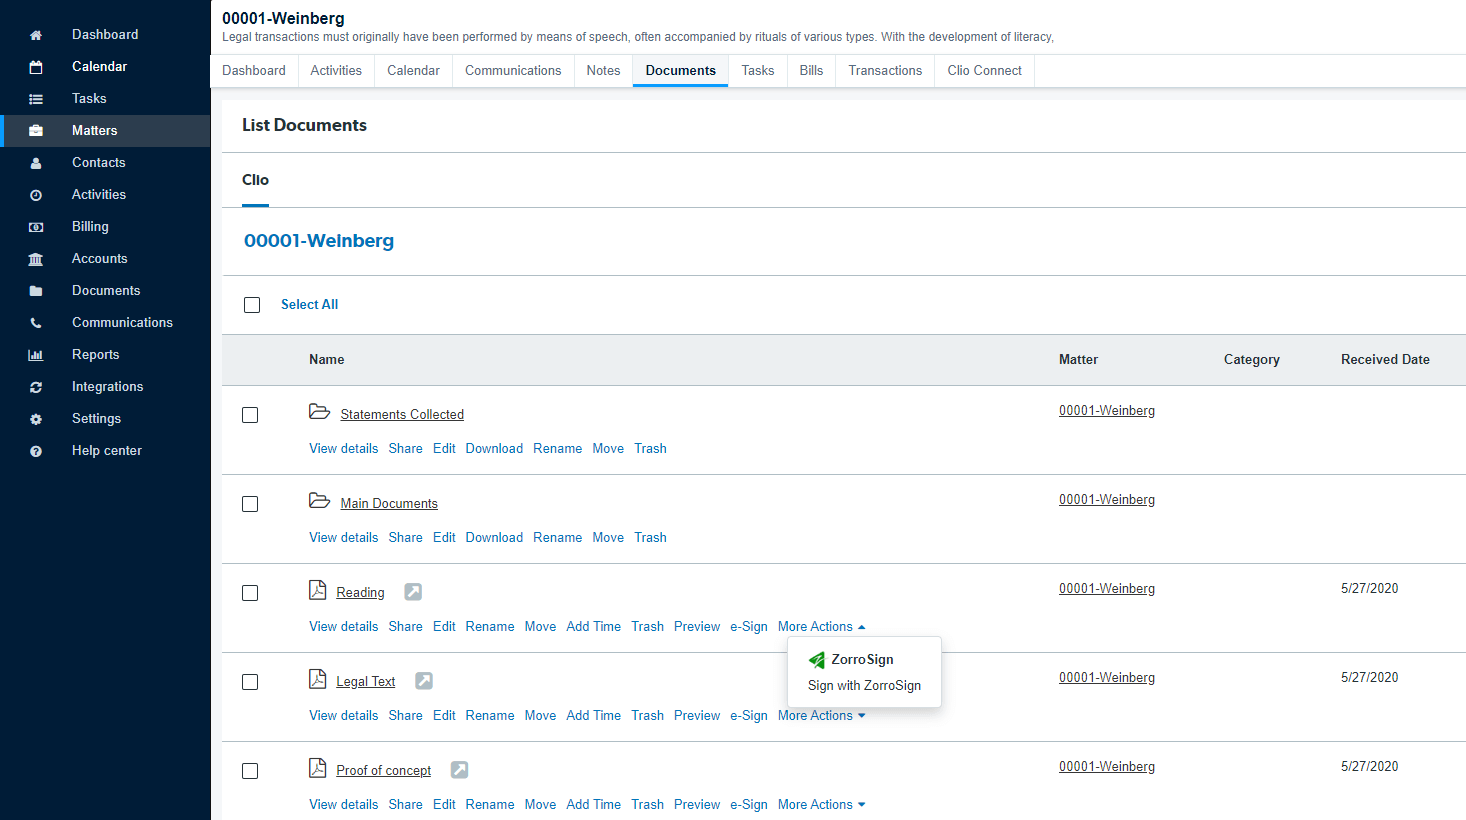Click Rename for Main Documents
This screenshot has width=1466, height=820.
pyautogui.click(x=557, y=538)
